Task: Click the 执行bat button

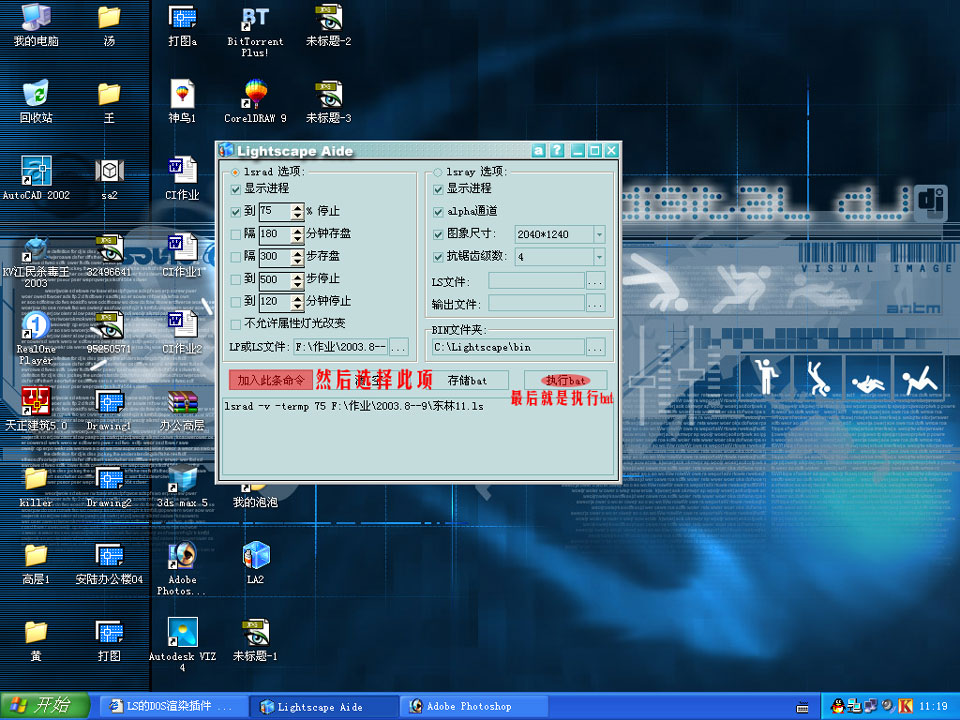Action: pyautogui.click(x=566, y=380)
